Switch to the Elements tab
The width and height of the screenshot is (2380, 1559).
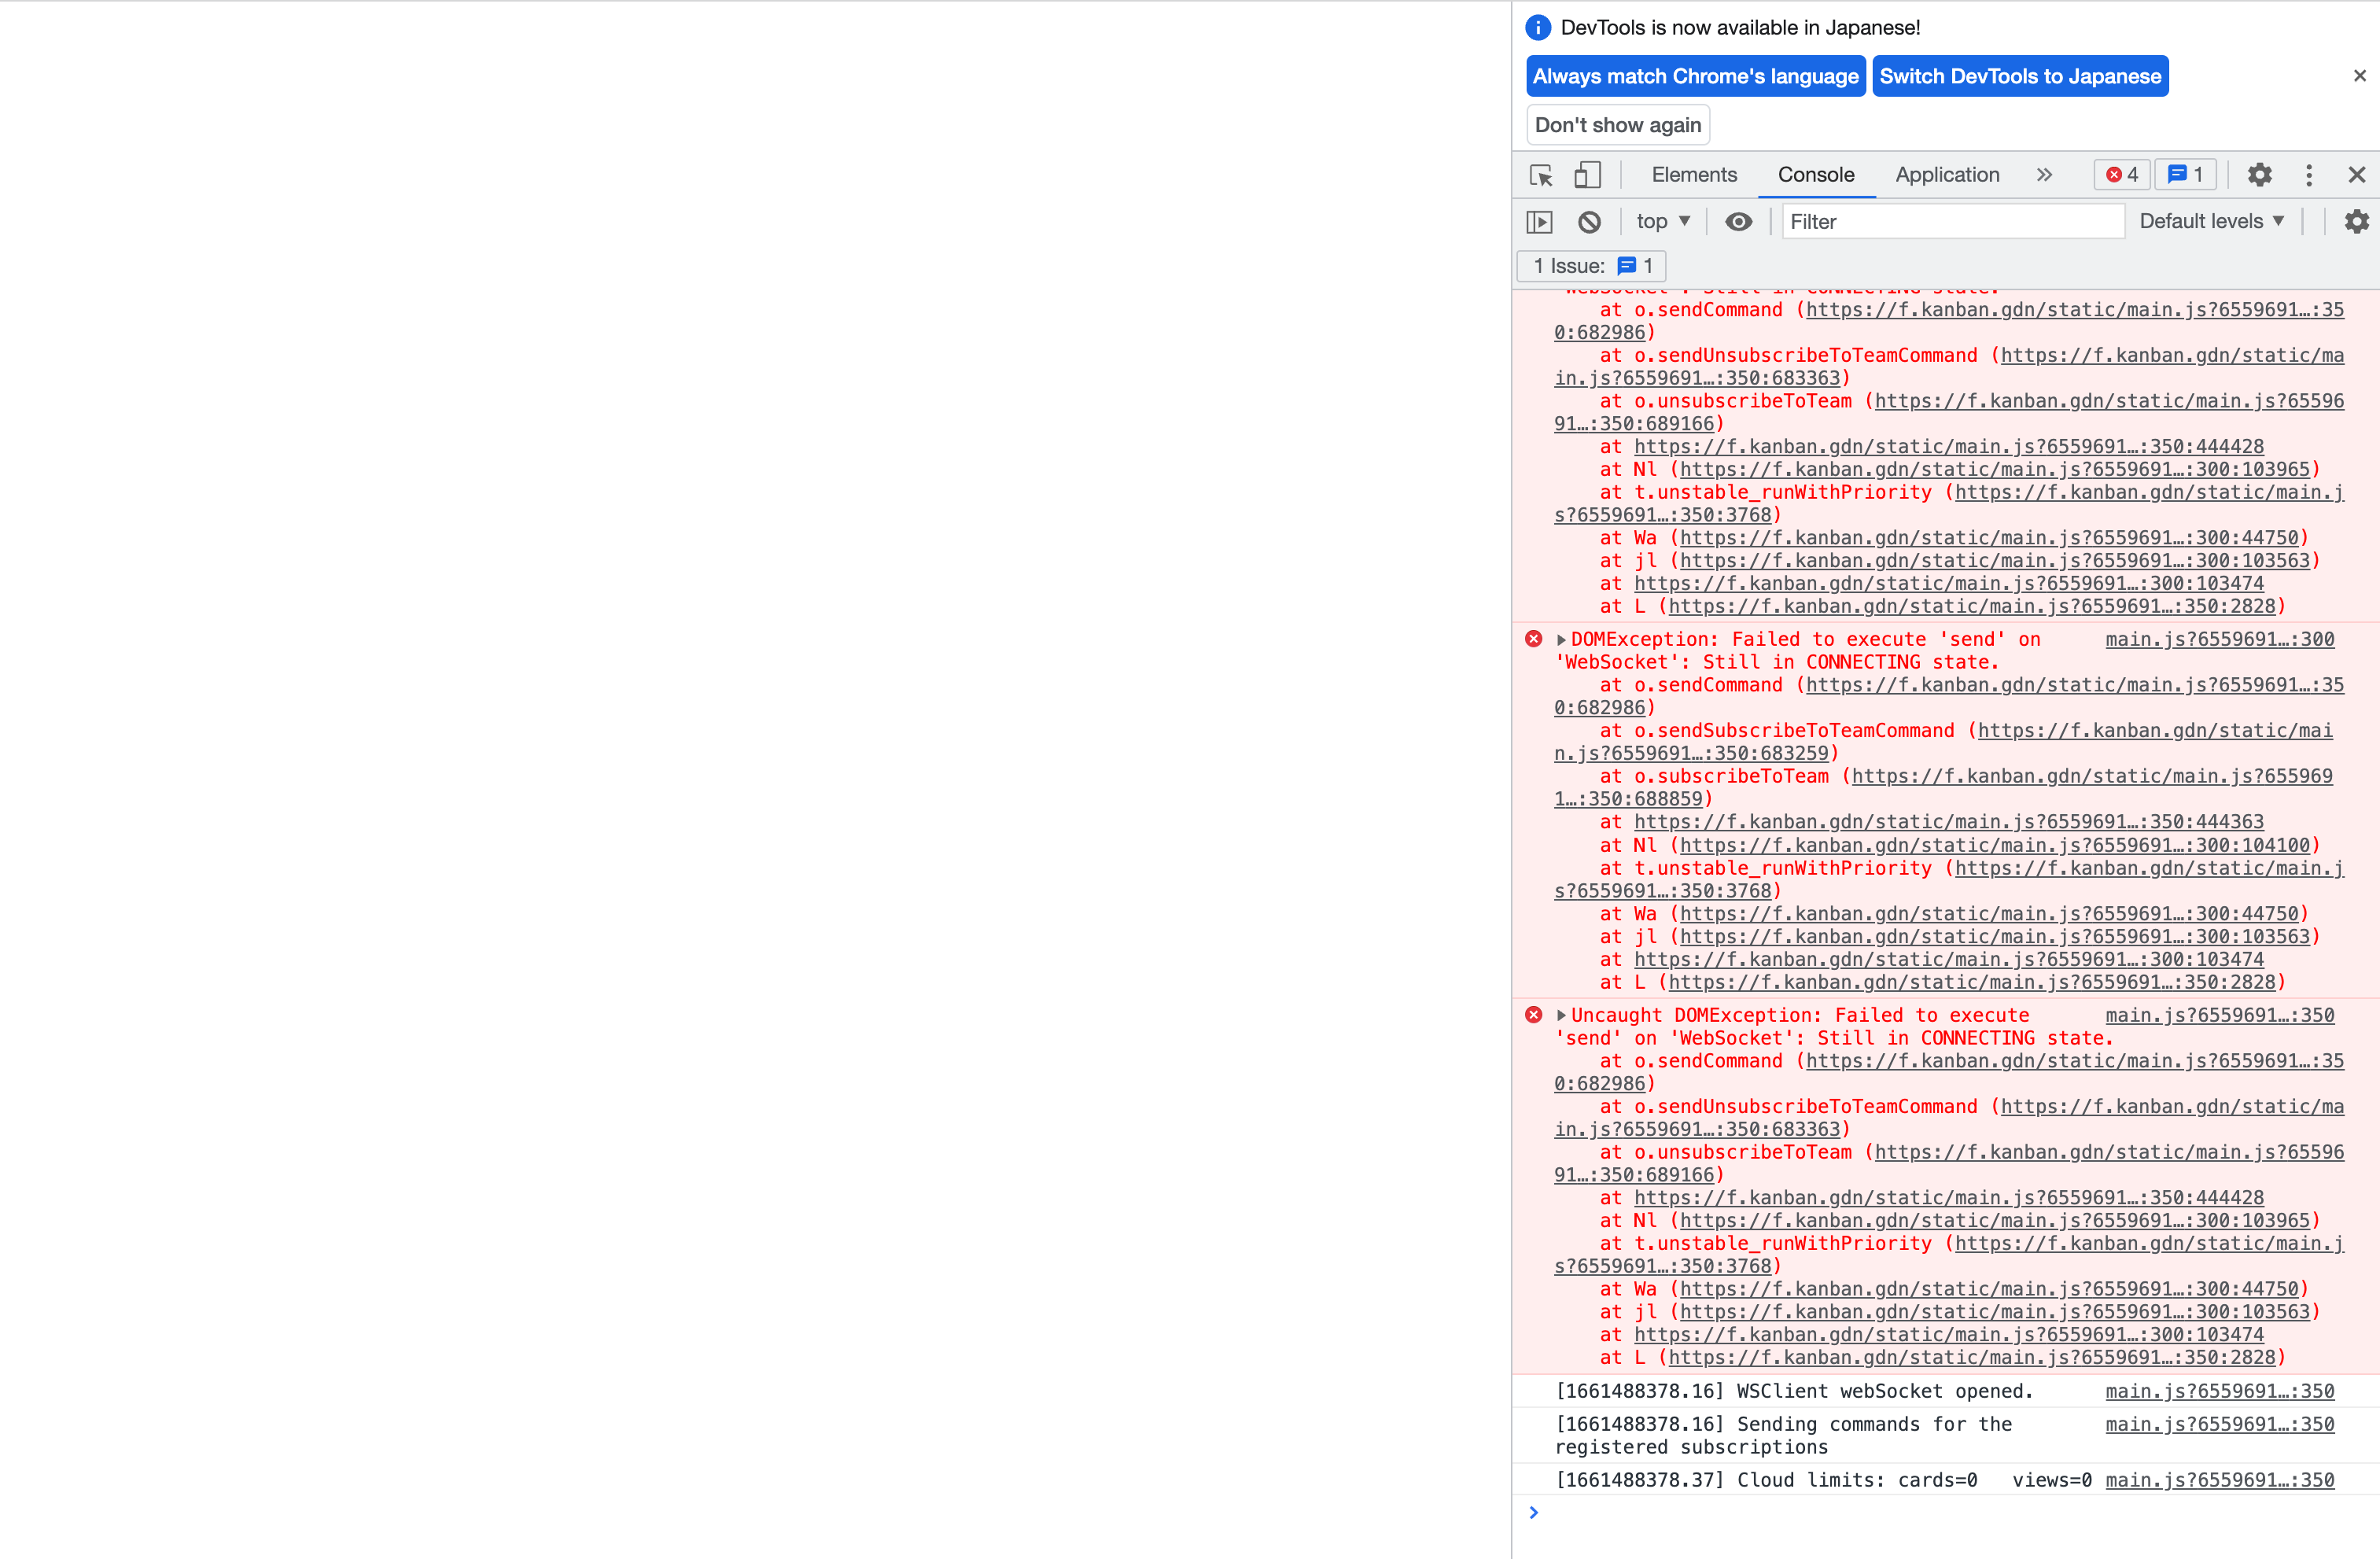[x=1694, y=174]
